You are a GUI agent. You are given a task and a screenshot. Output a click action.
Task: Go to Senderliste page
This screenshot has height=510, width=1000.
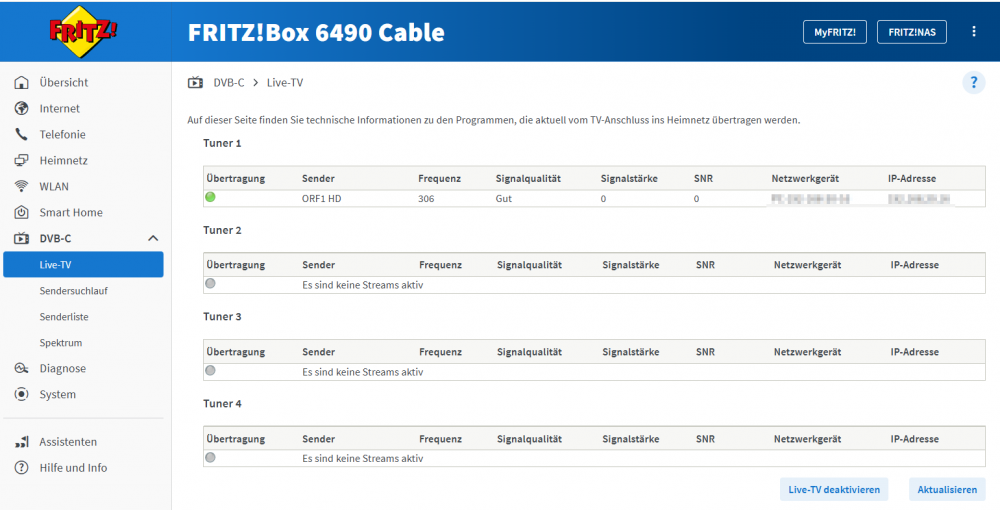[64, 317]
